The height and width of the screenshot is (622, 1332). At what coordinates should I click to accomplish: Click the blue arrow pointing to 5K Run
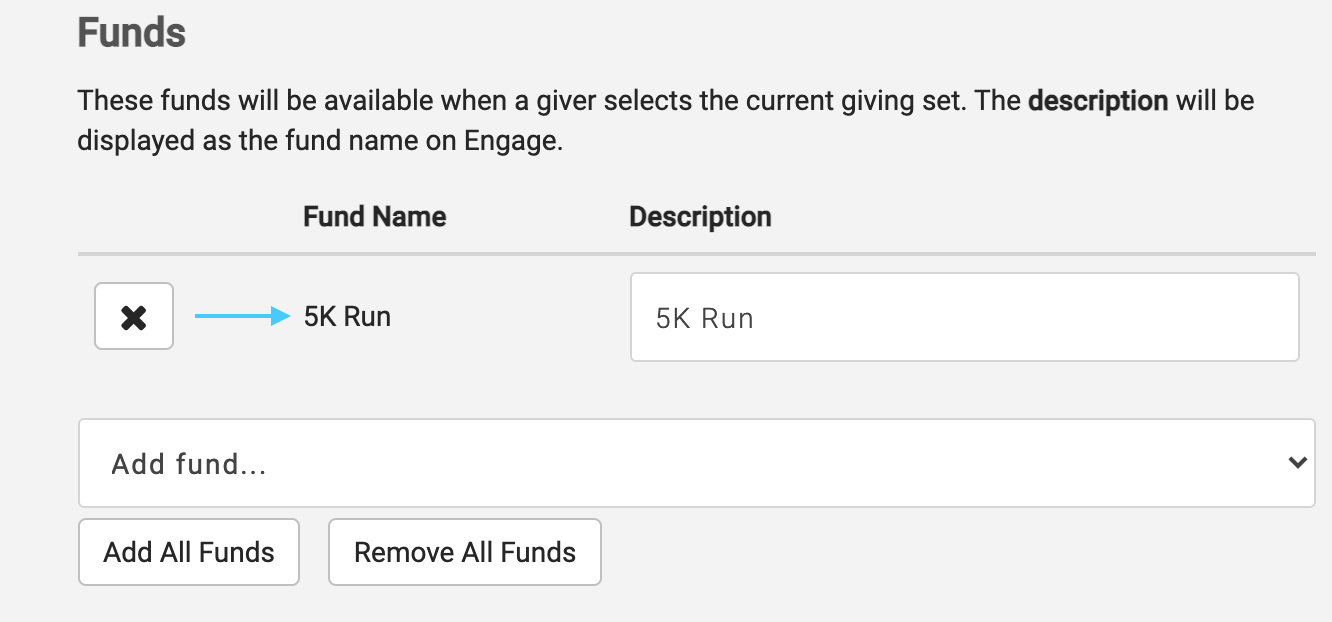(241, 317)
